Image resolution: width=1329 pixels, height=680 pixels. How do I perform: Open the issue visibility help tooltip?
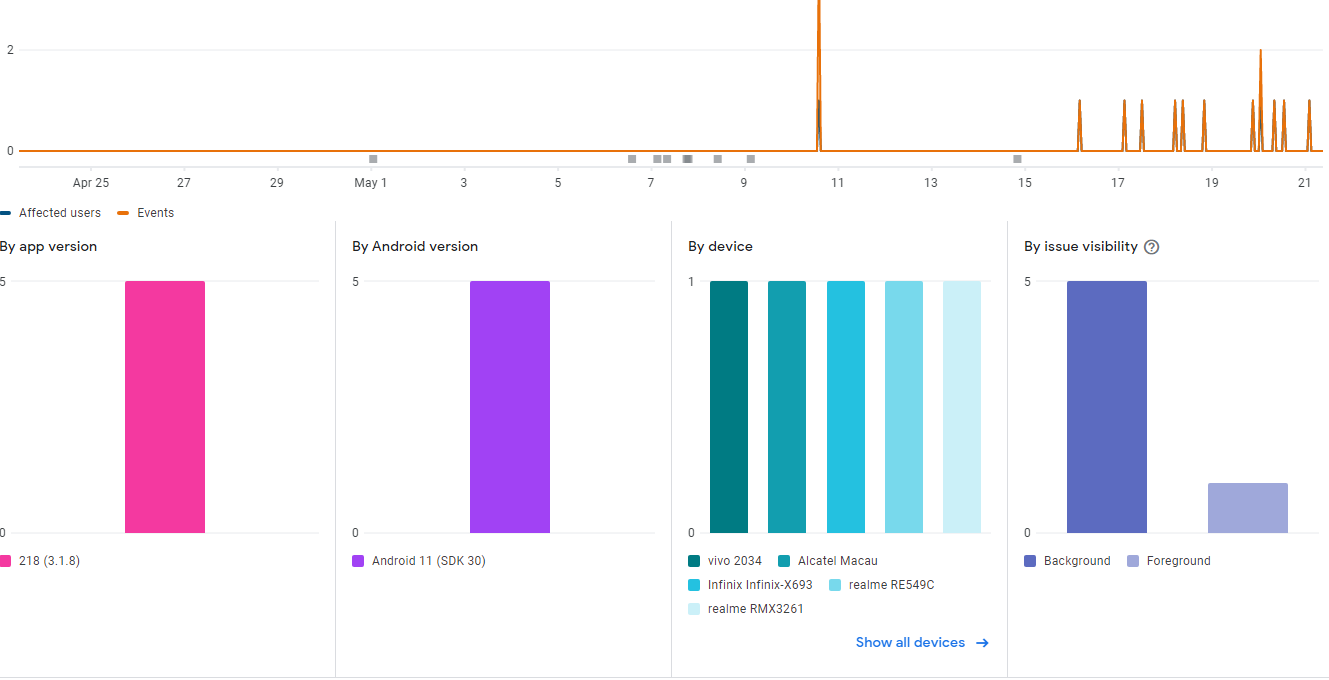click(1151, 246)
